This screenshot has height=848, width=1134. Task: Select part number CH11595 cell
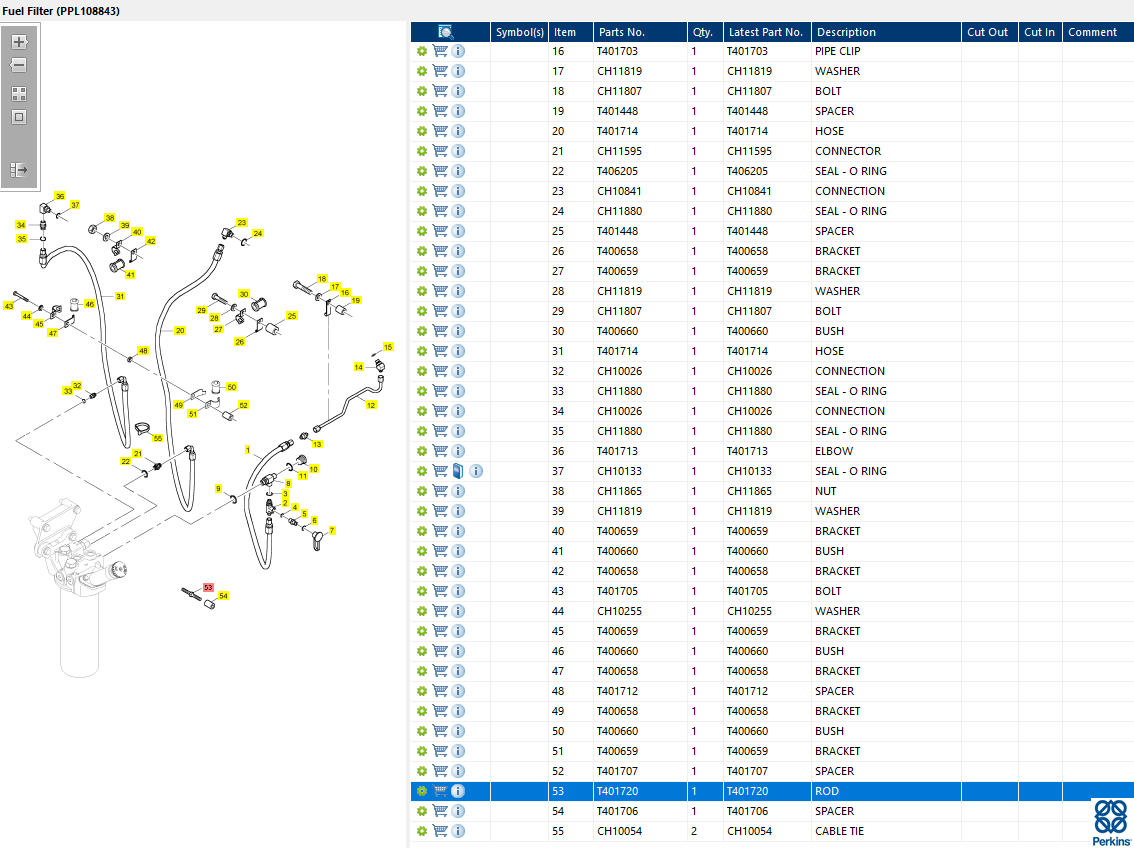coord(619,151)
